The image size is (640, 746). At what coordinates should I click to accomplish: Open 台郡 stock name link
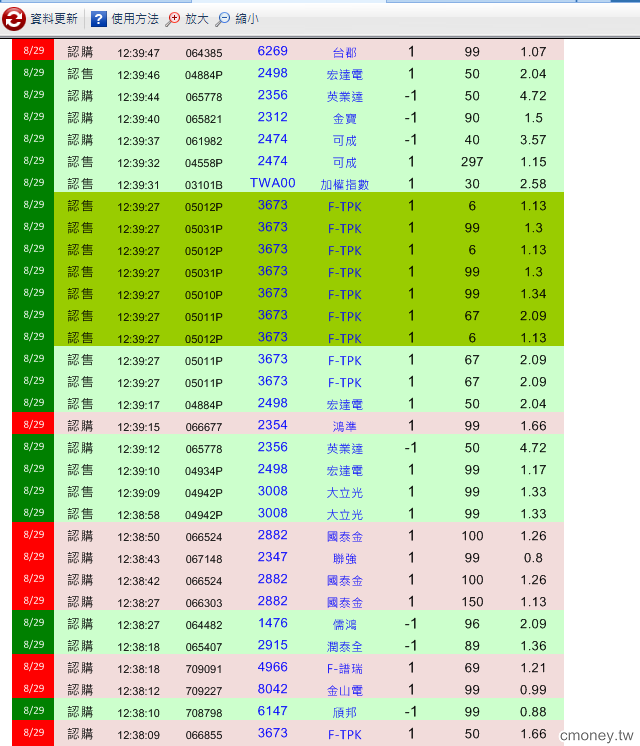(345, 52)
